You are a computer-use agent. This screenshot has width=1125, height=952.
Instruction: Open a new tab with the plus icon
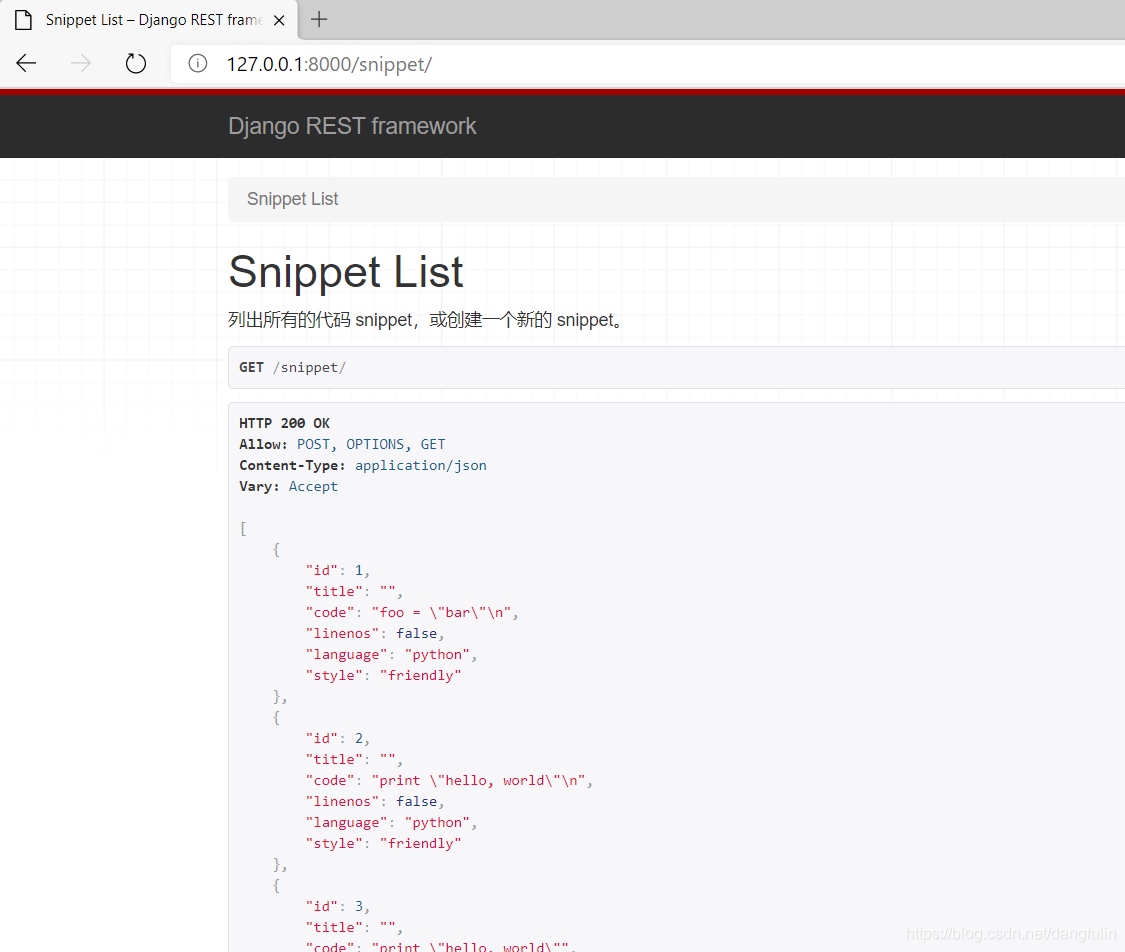click(319, 19)
